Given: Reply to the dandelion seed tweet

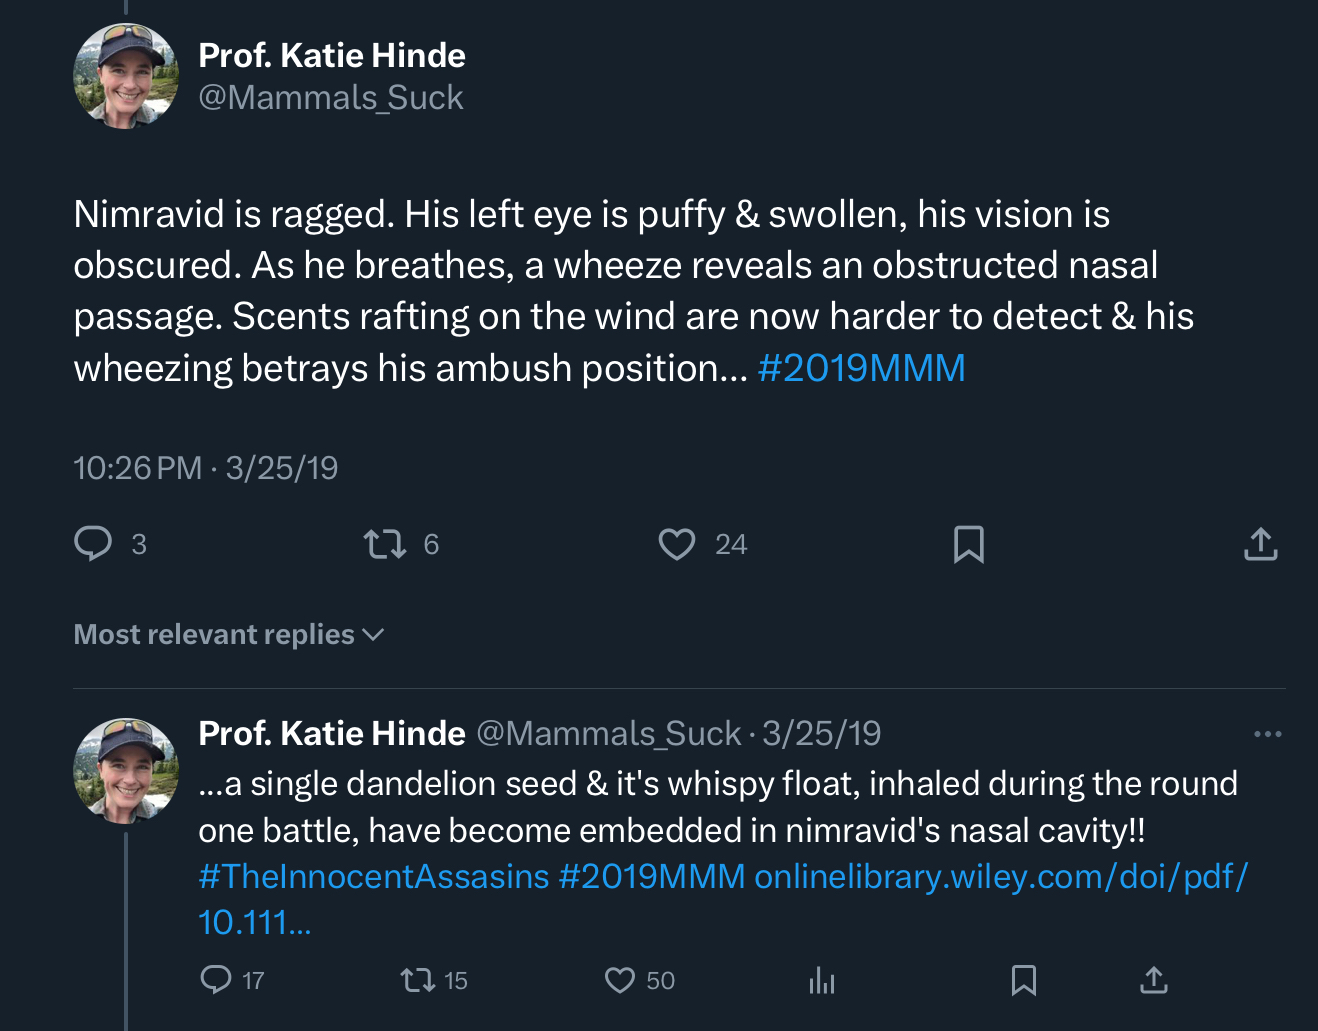Looking at the screenshot, I should point(216,980).
